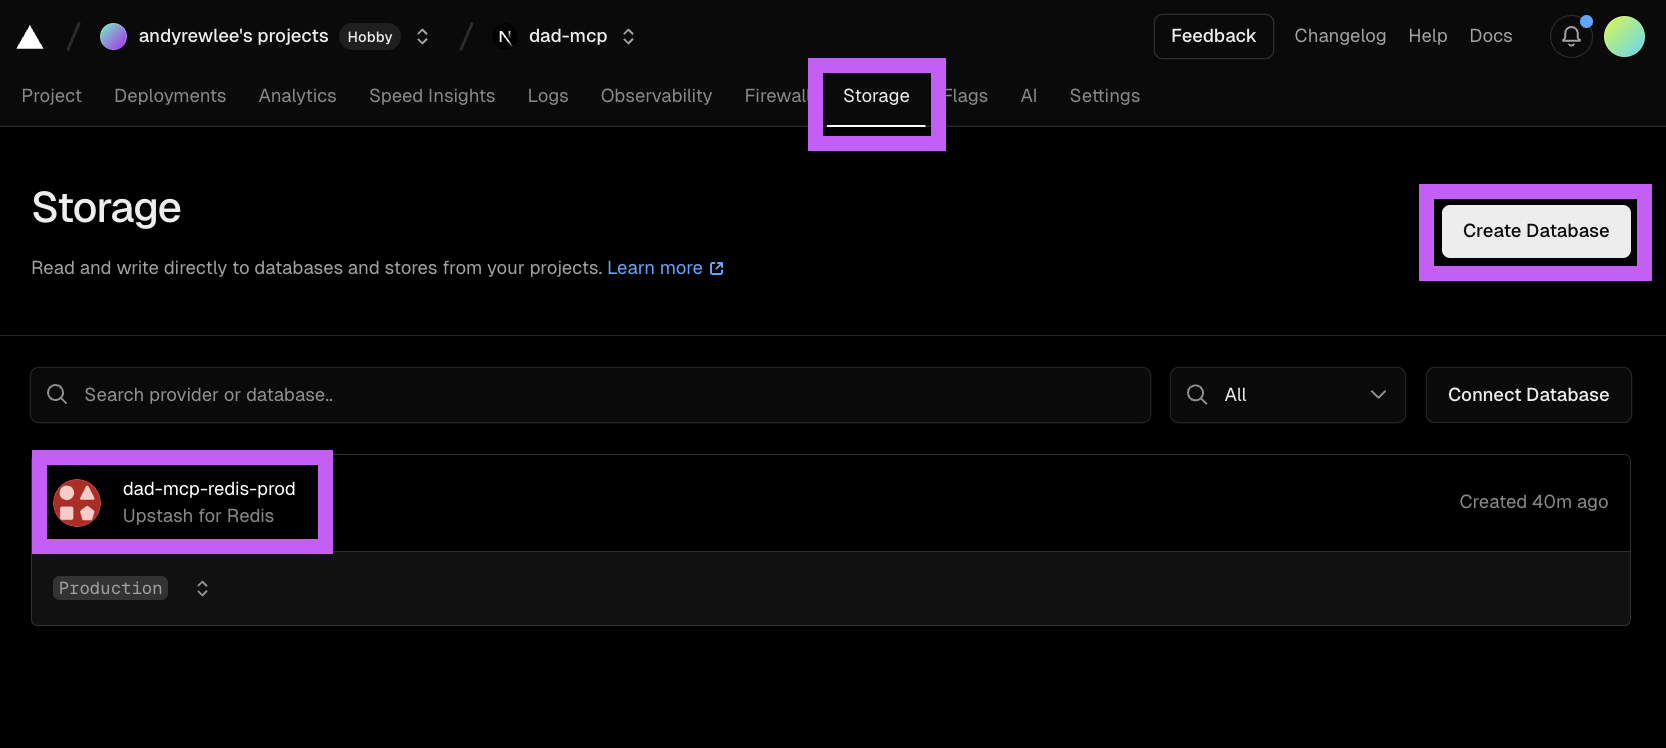Click the Upstash for Redis subtitle
1666x748 pixels.
point(198,516)
